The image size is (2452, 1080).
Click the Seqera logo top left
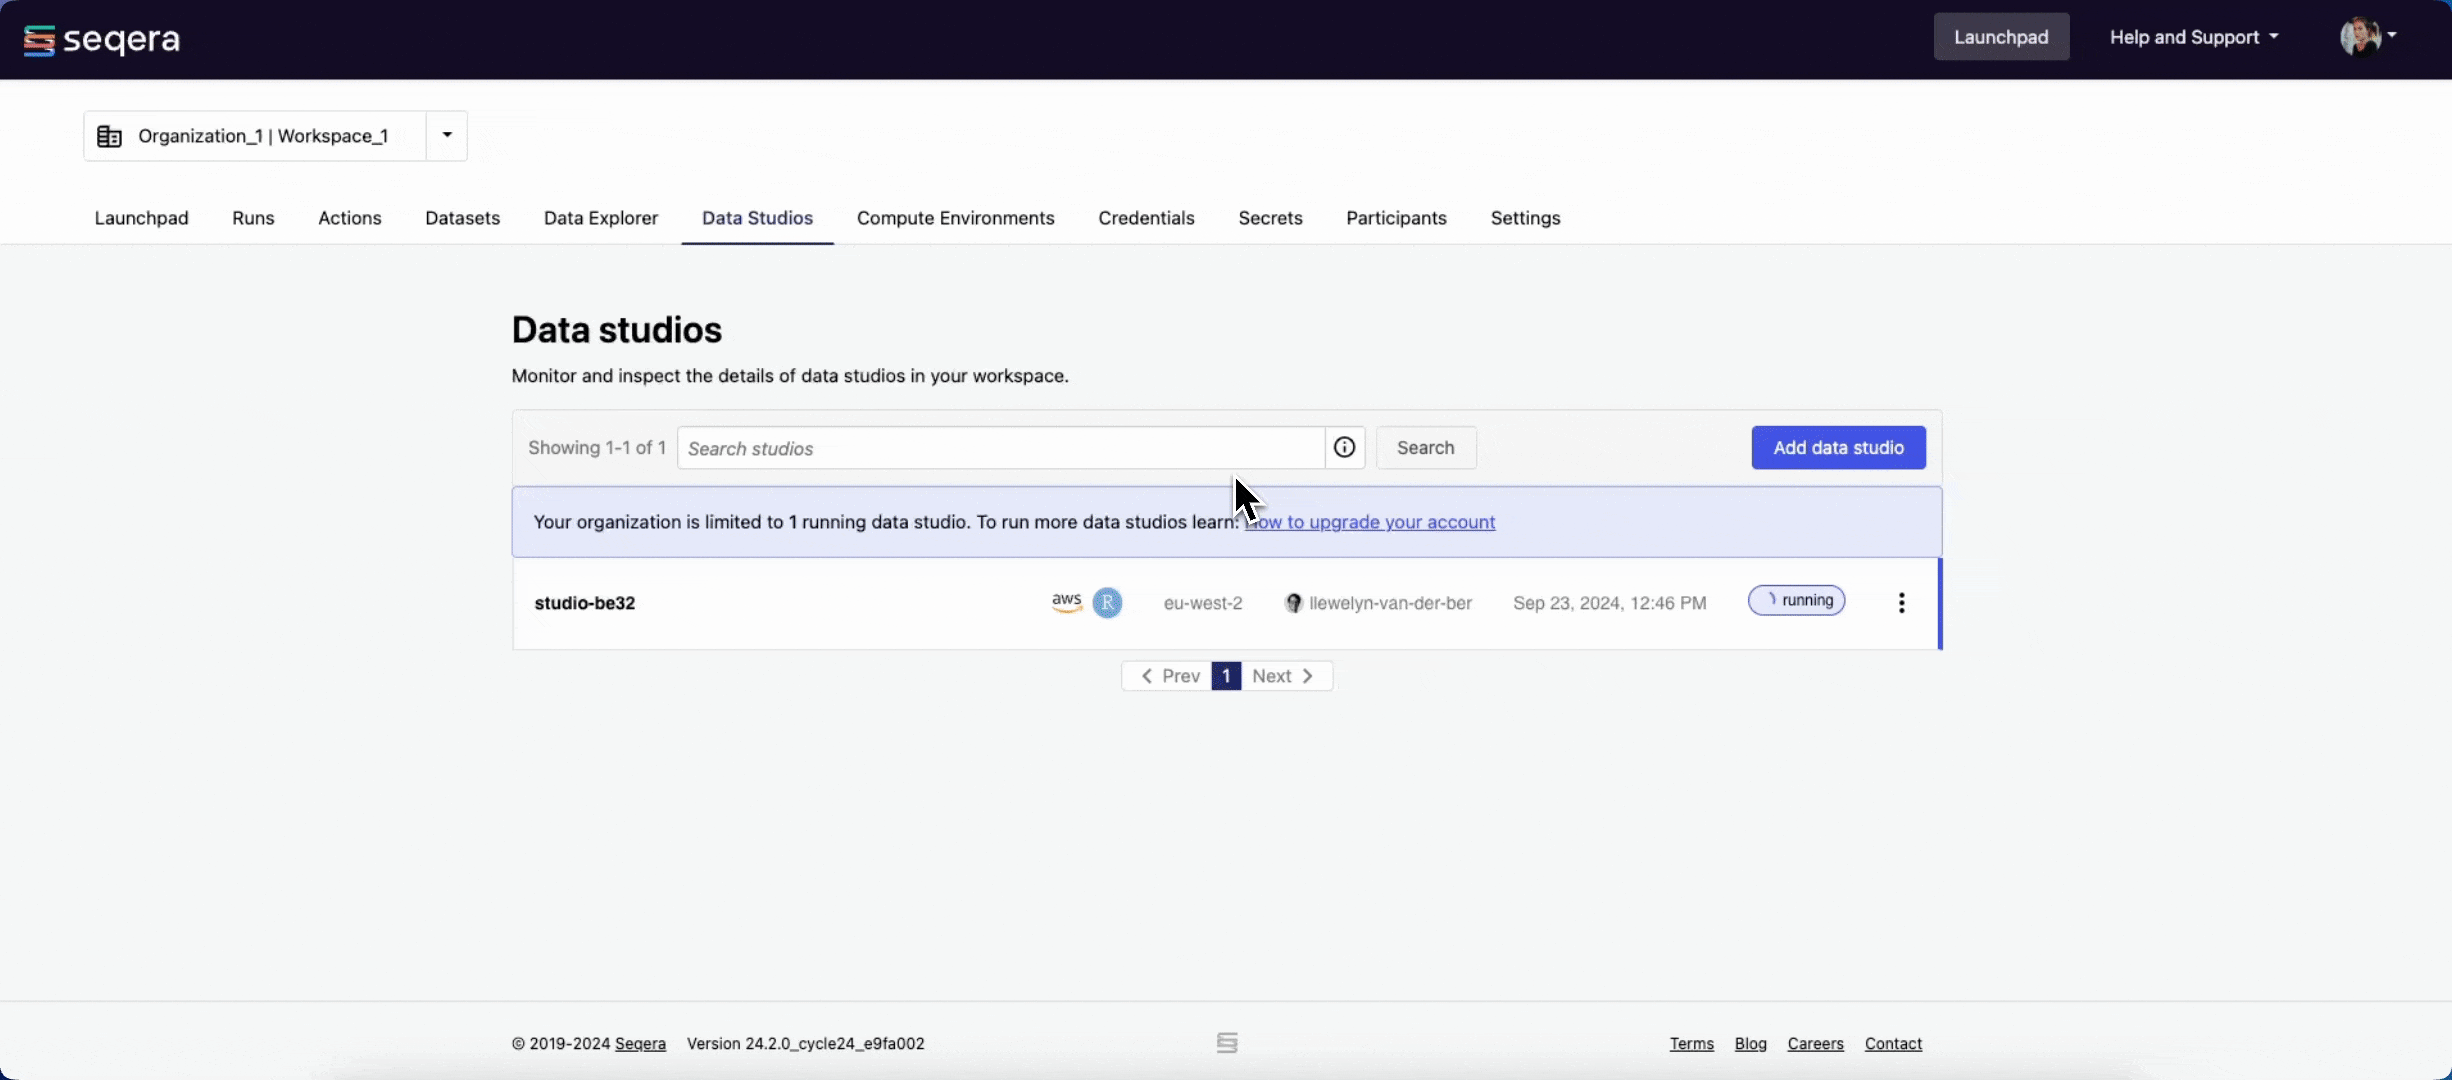tap(100, 36)
